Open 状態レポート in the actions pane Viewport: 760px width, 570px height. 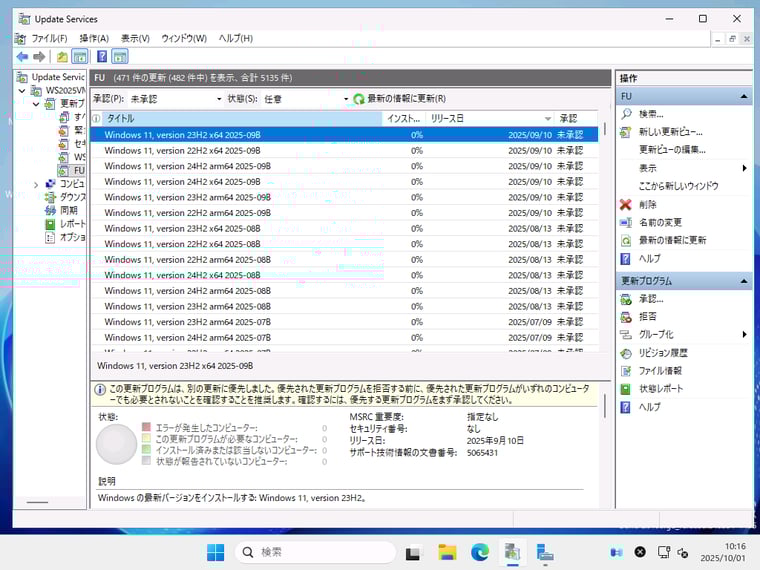coord(660,389)
